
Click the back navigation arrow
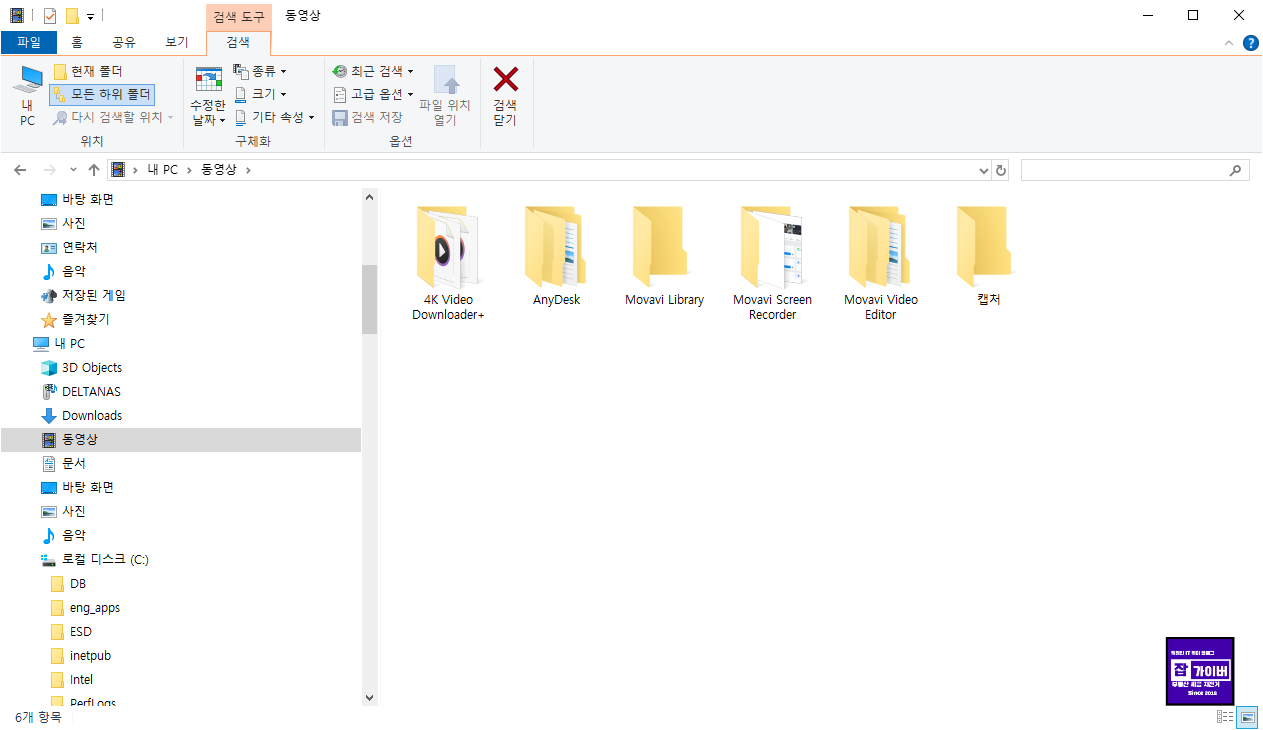click(20, 170)
